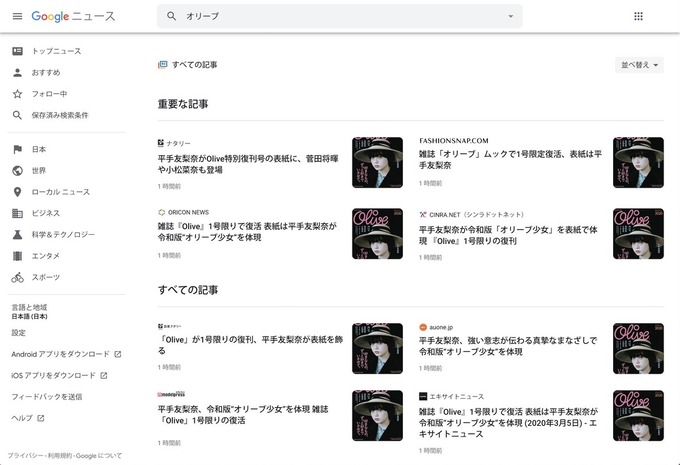The width and height of the screenshot is (680, 465).
Task: Click the ローカルニュース location pin icon
Action: click(17, 192)
